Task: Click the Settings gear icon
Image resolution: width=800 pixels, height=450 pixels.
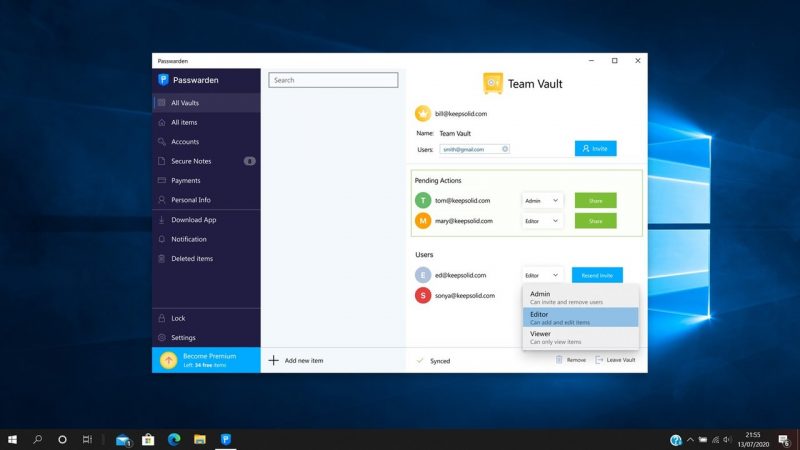Action: click(162, 337)
